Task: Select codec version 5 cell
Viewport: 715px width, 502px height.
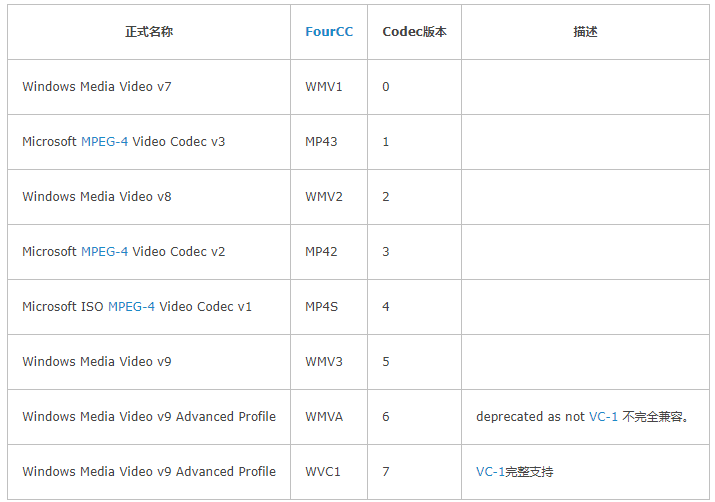Action: click(414, 362)
